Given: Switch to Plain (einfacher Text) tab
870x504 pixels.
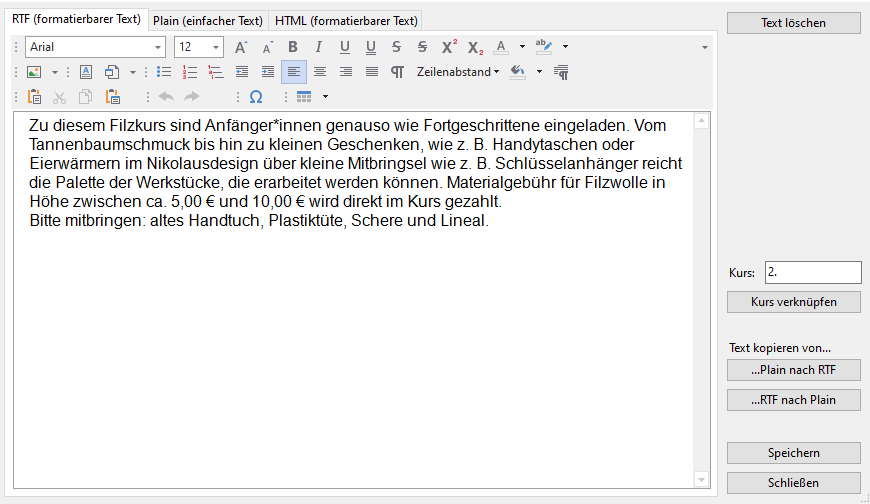Looking at the screenshot, I should pos(208,21).
